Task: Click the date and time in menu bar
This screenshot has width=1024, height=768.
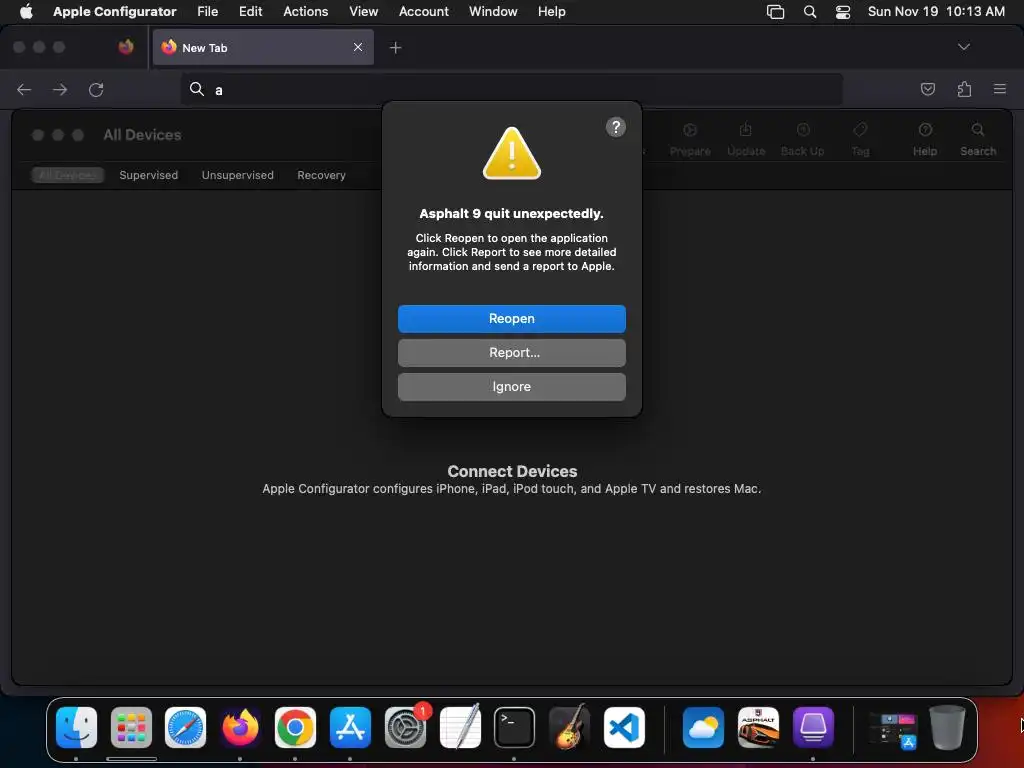Action: pyautogui.click(x=936, y=11)
